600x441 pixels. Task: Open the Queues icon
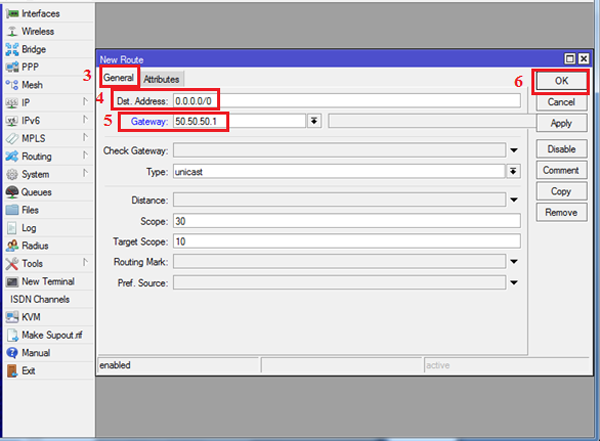12,192
